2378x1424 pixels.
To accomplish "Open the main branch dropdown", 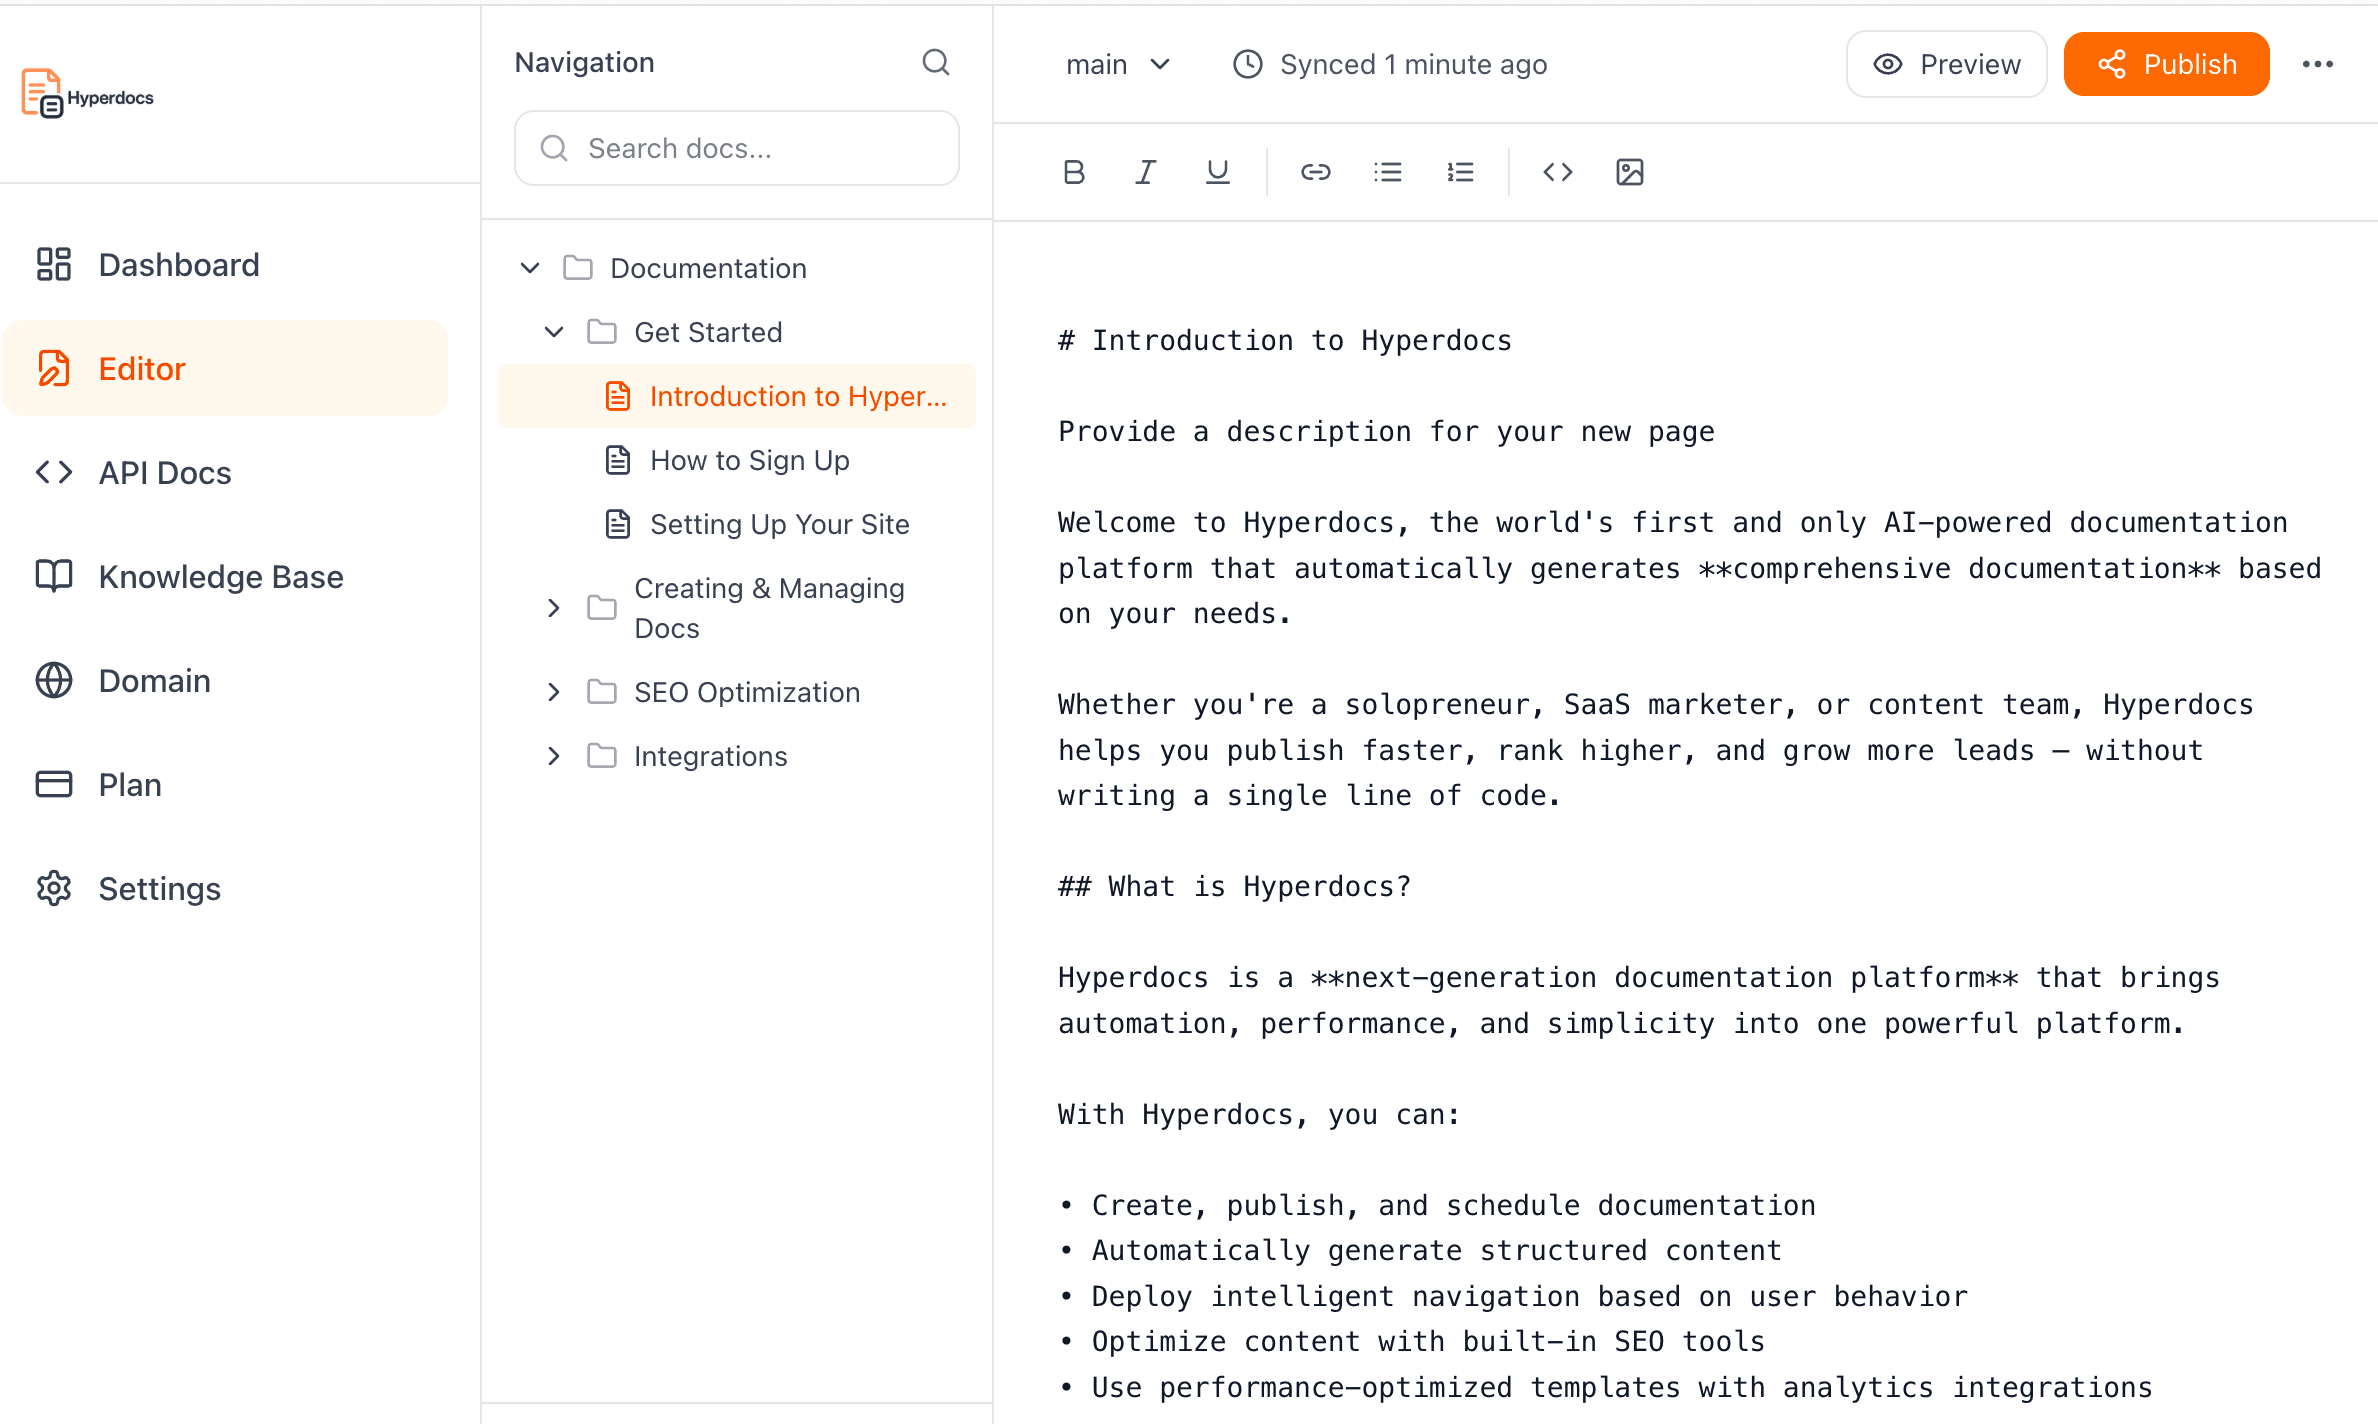I will pyautogui.click(x=1117, y=64).
